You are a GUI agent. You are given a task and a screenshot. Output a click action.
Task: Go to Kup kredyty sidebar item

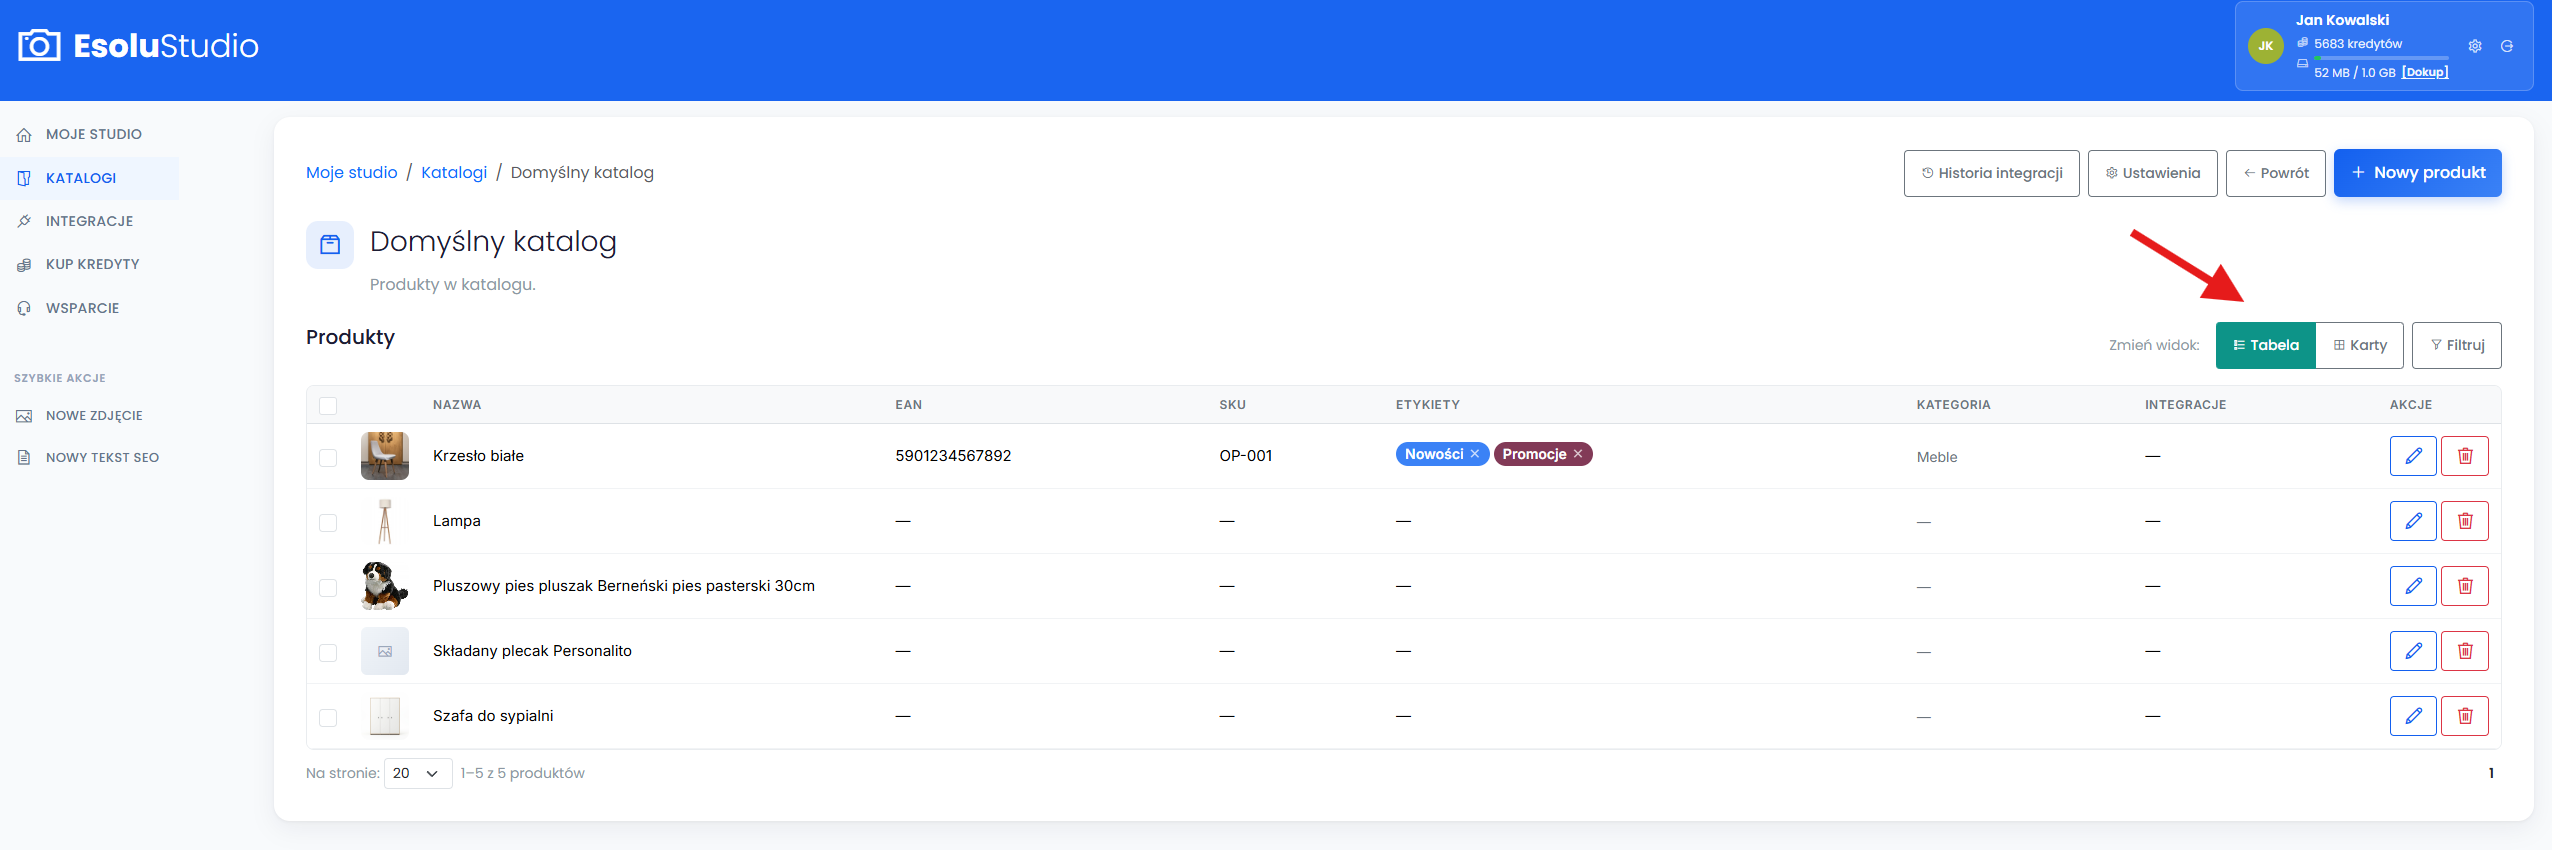coord(92,264)
